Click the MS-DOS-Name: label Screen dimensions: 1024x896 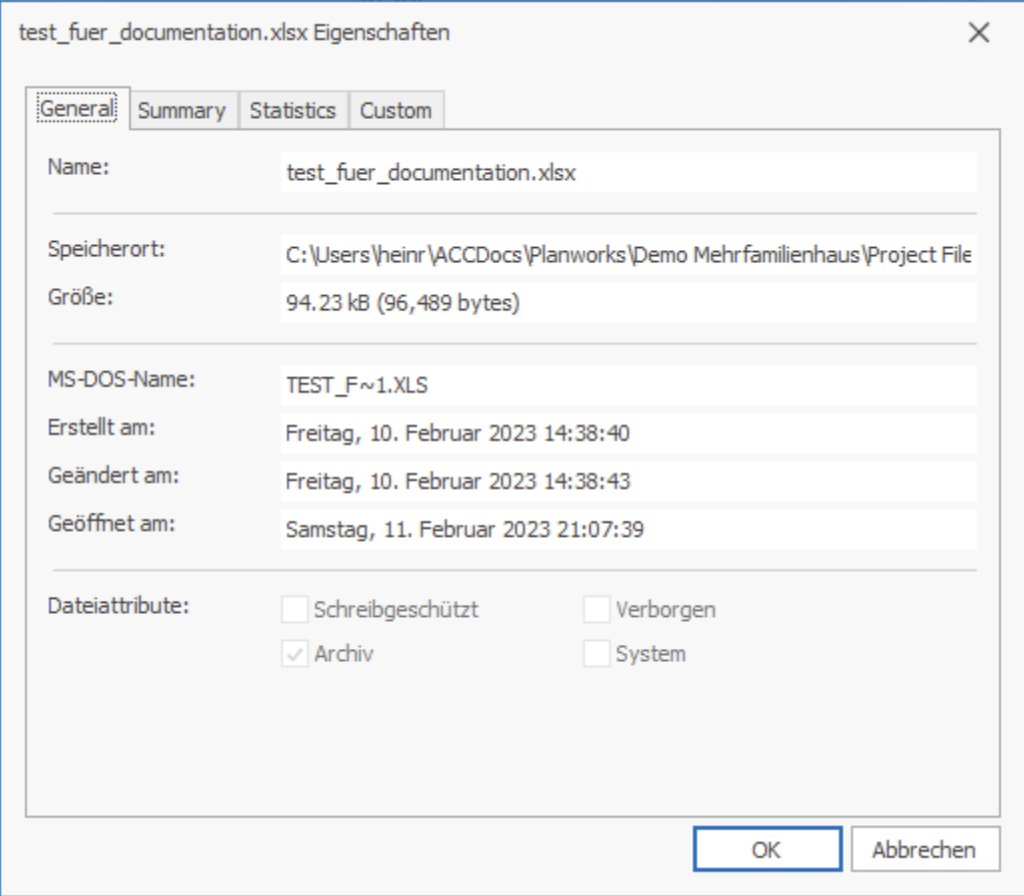pos(121,379)
